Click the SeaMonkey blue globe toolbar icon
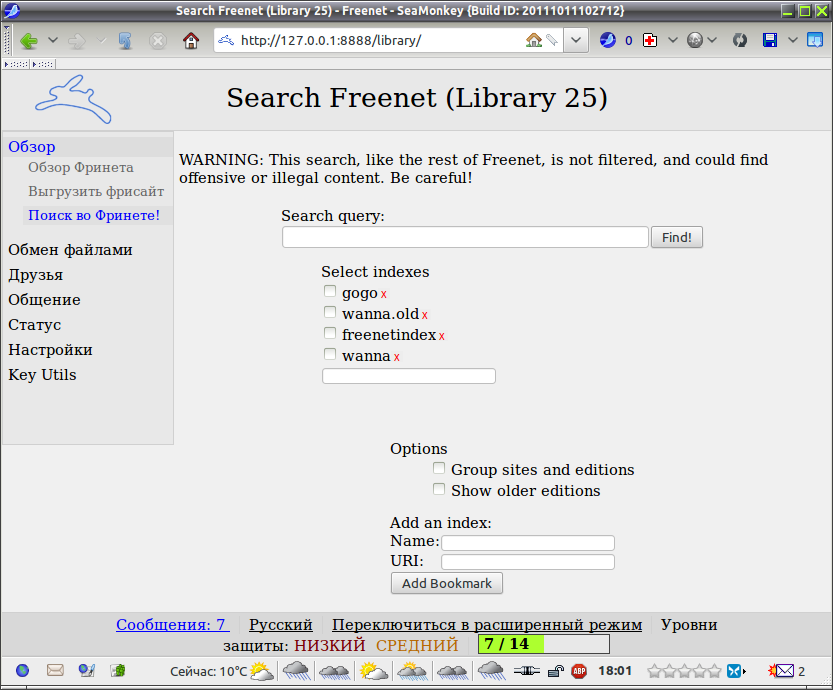The height and width of the screenshot is (690, 833). [x=607, y=40]
